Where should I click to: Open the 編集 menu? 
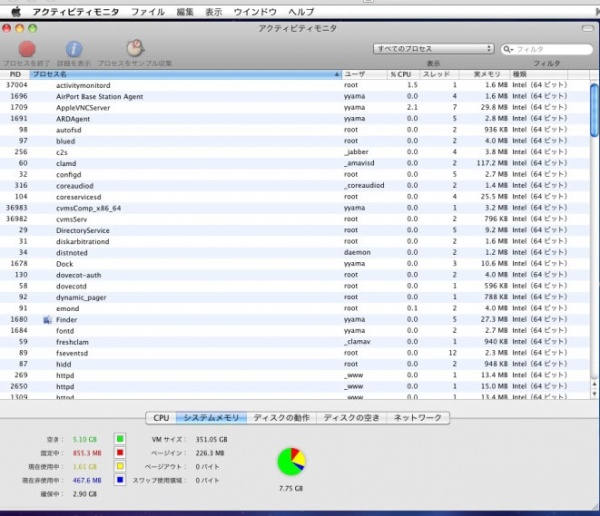[185, 12]
